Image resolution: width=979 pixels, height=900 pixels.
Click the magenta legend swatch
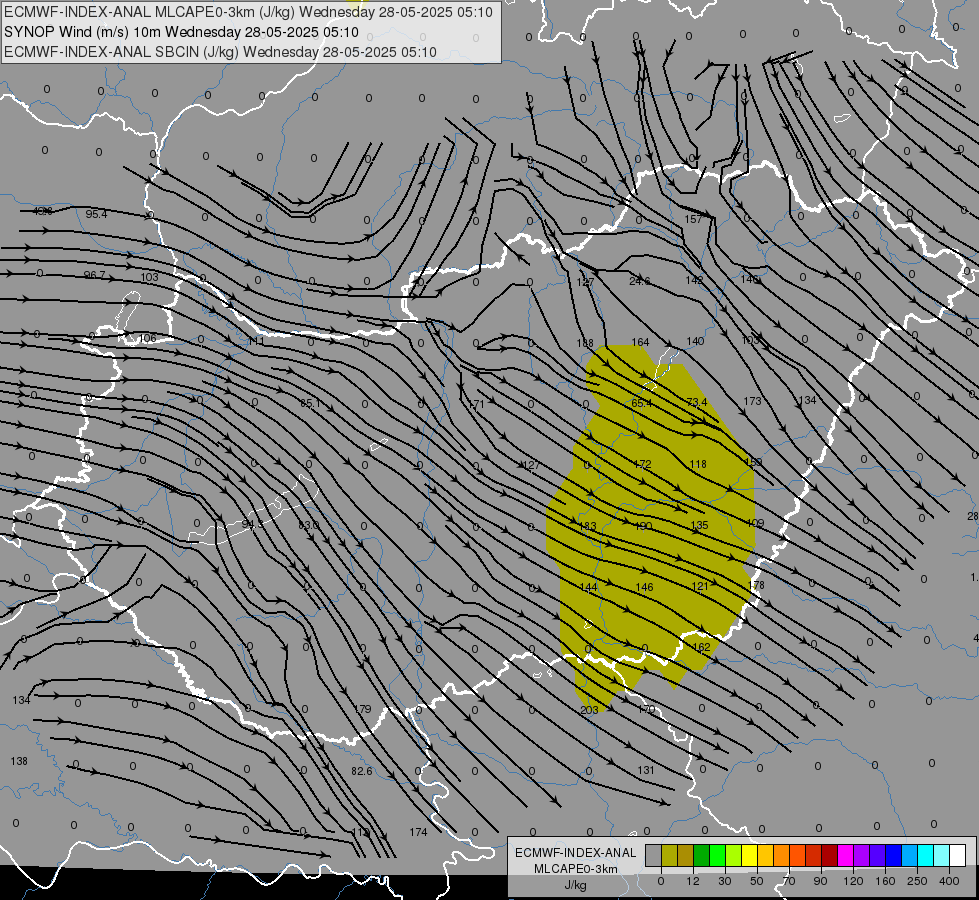pyautogui.click(x=846, y=855)
